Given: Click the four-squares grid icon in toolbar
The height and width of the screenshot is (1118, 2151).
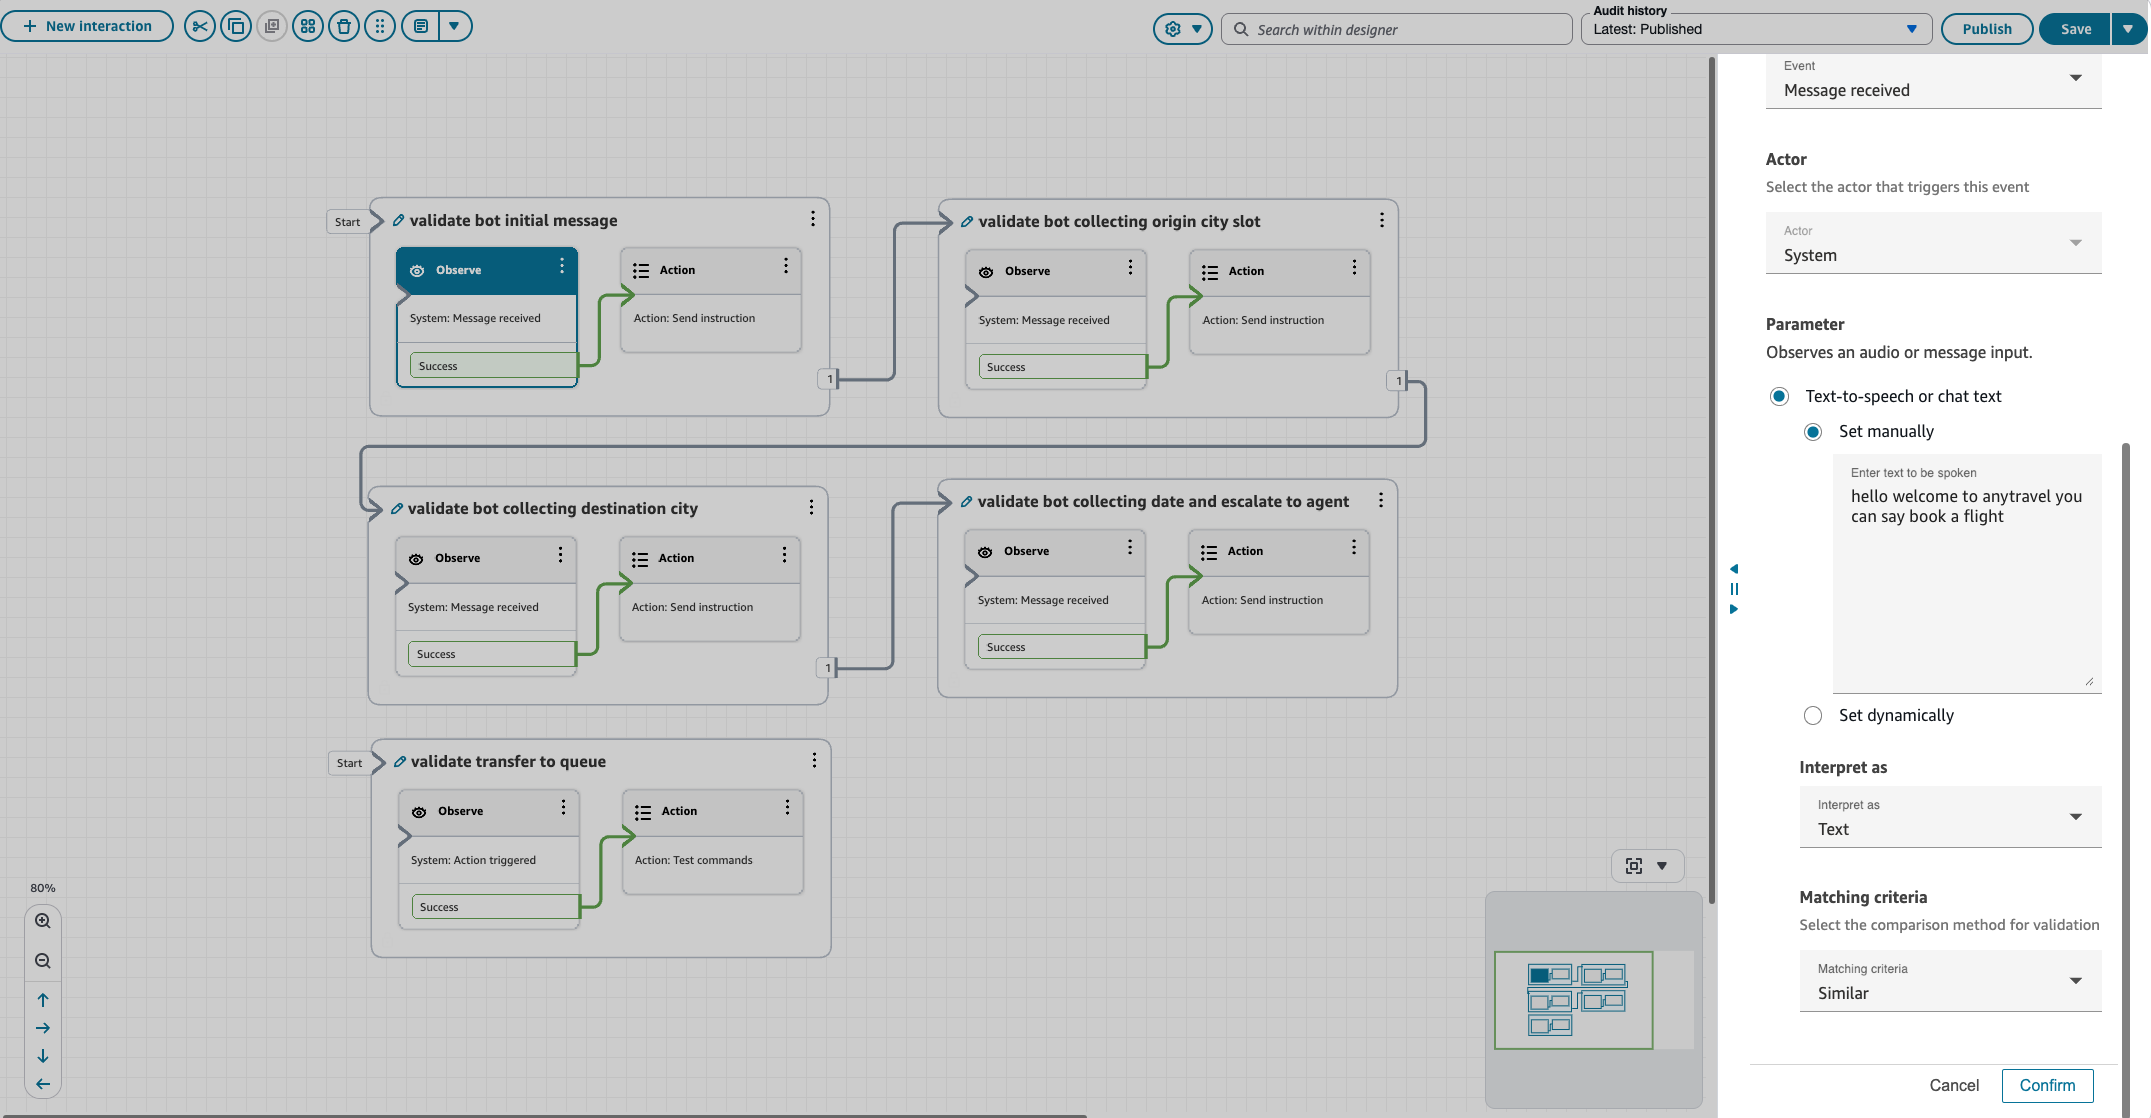Looking at the screenshot, I should [308, 27].
